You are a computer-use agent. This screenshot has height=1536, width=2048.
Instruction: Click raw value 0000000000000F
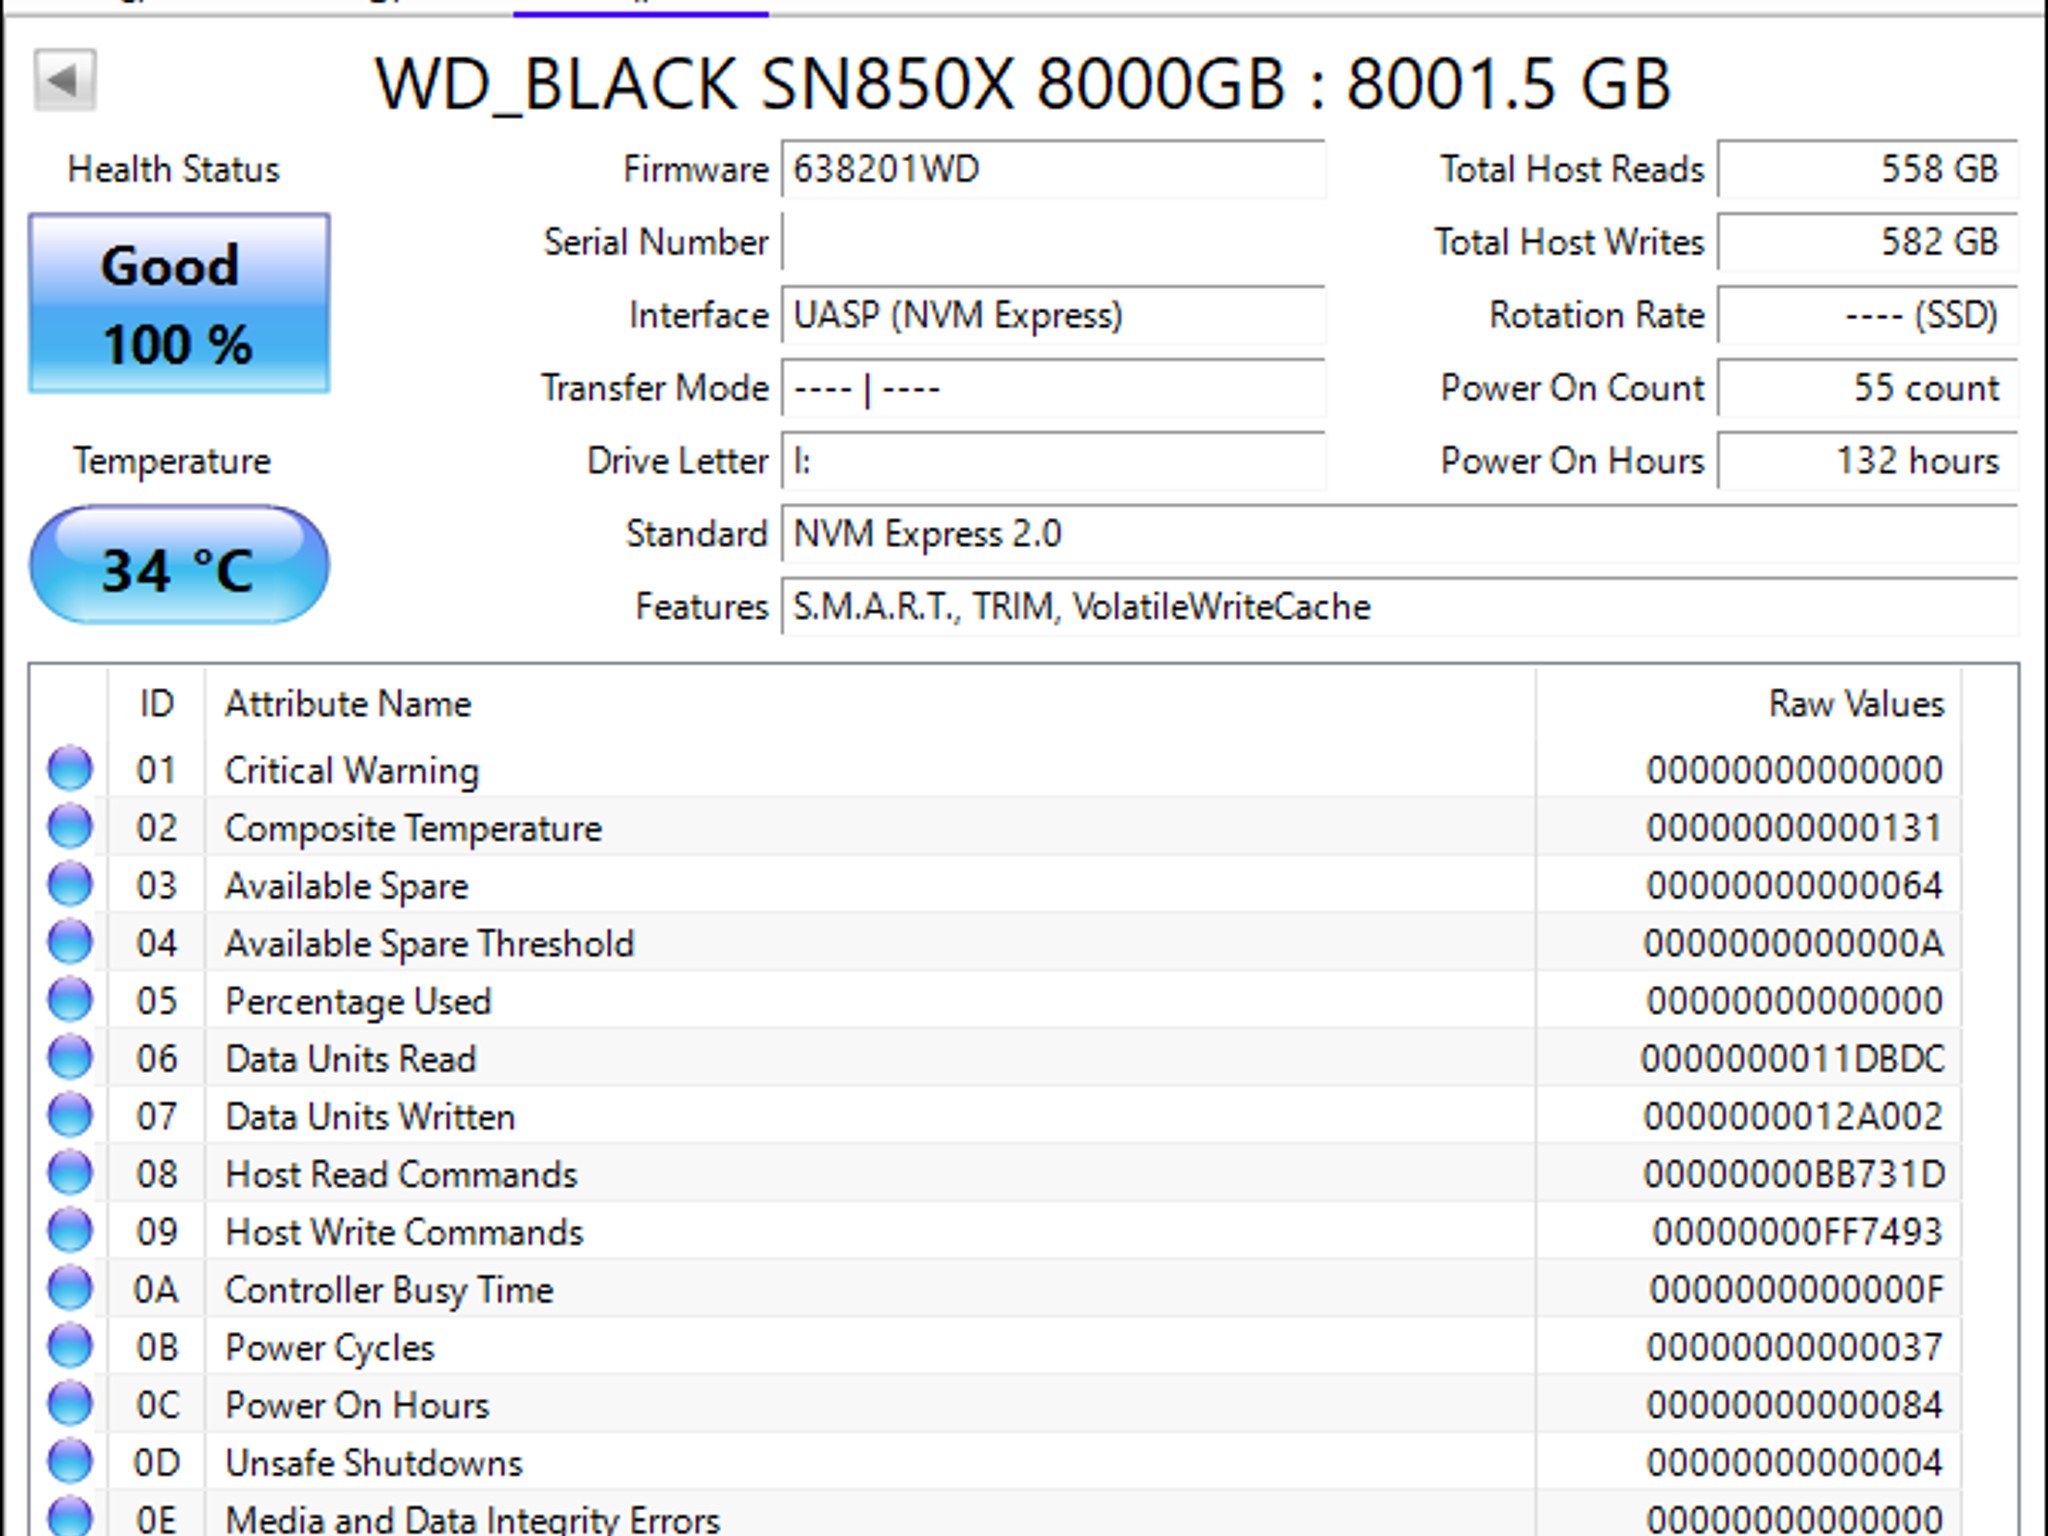(1797, 1290)
